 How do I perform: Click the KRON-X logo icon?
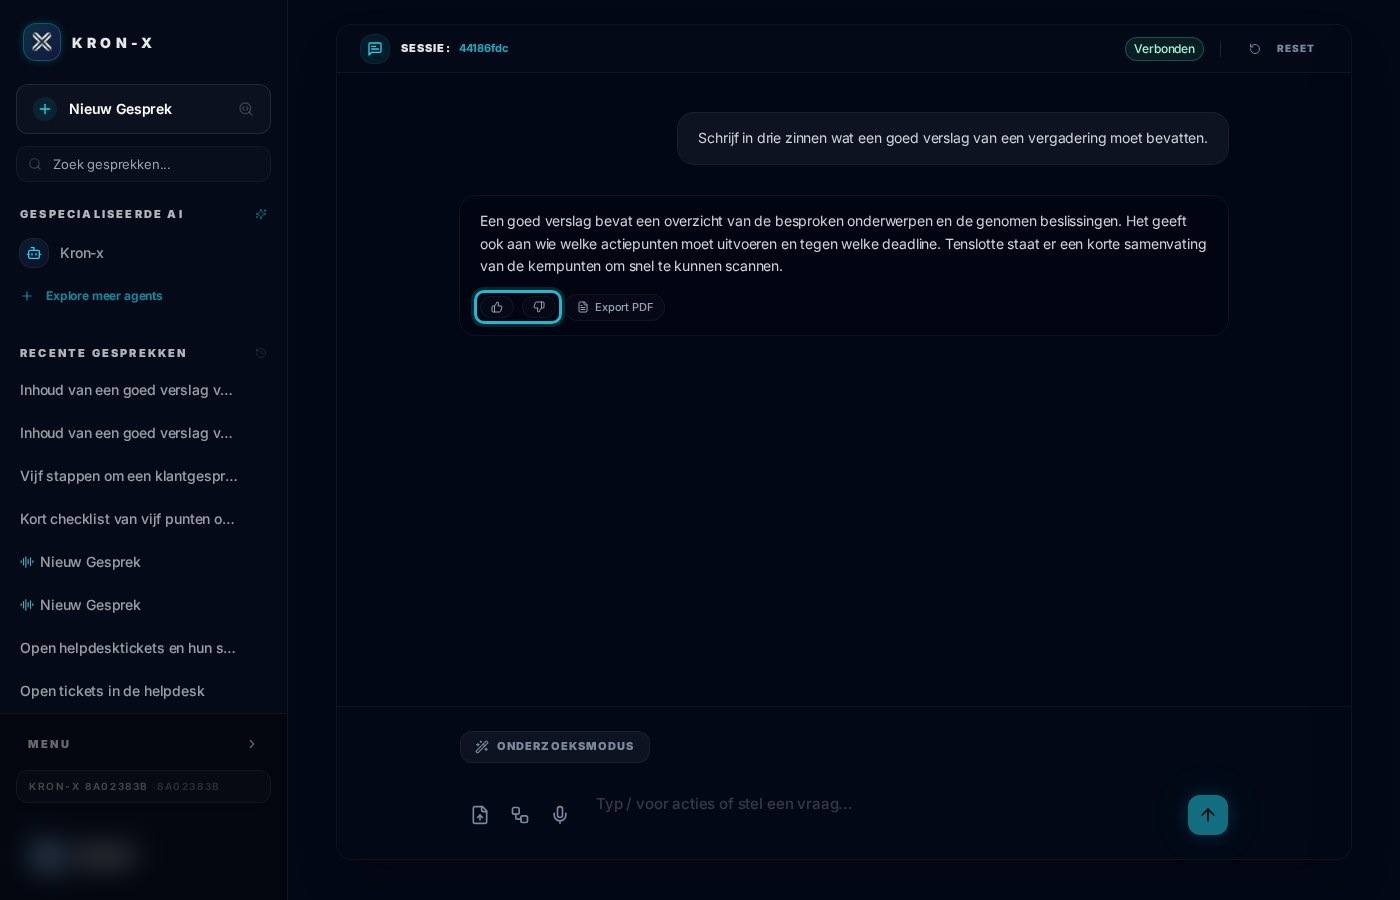(x=42, y=42)
